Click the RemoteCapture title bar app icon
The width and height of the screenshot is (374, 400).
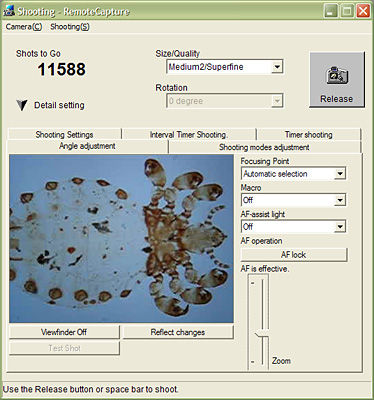coord(9,11)
